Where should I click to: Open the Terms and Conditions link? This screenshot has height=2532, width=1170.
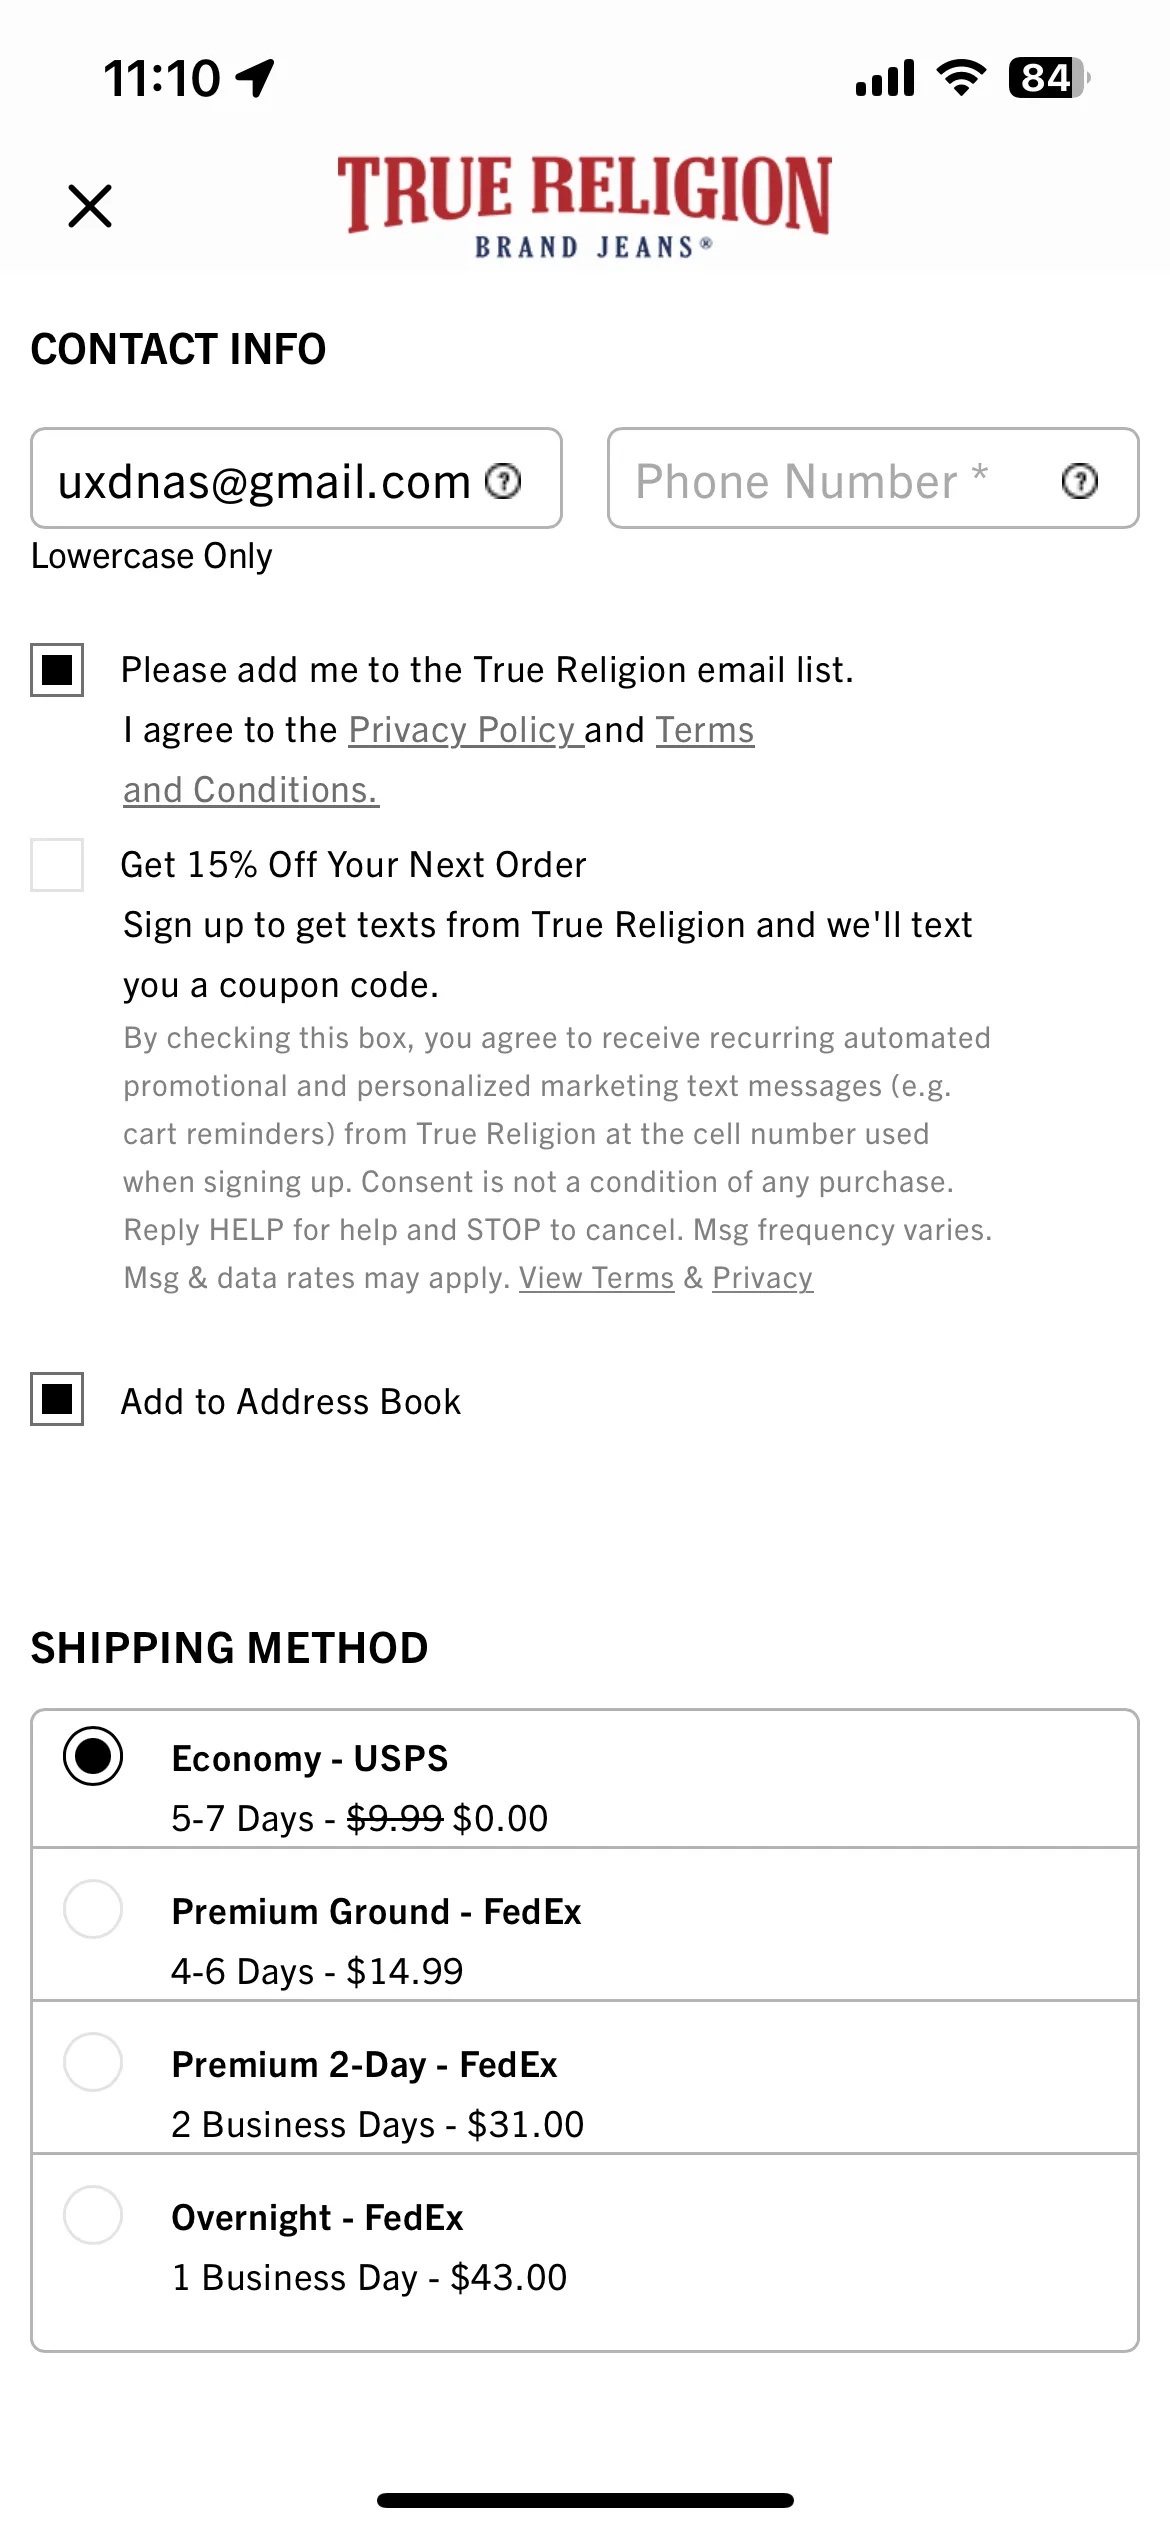pyautogui.click(x=438, y=760)
